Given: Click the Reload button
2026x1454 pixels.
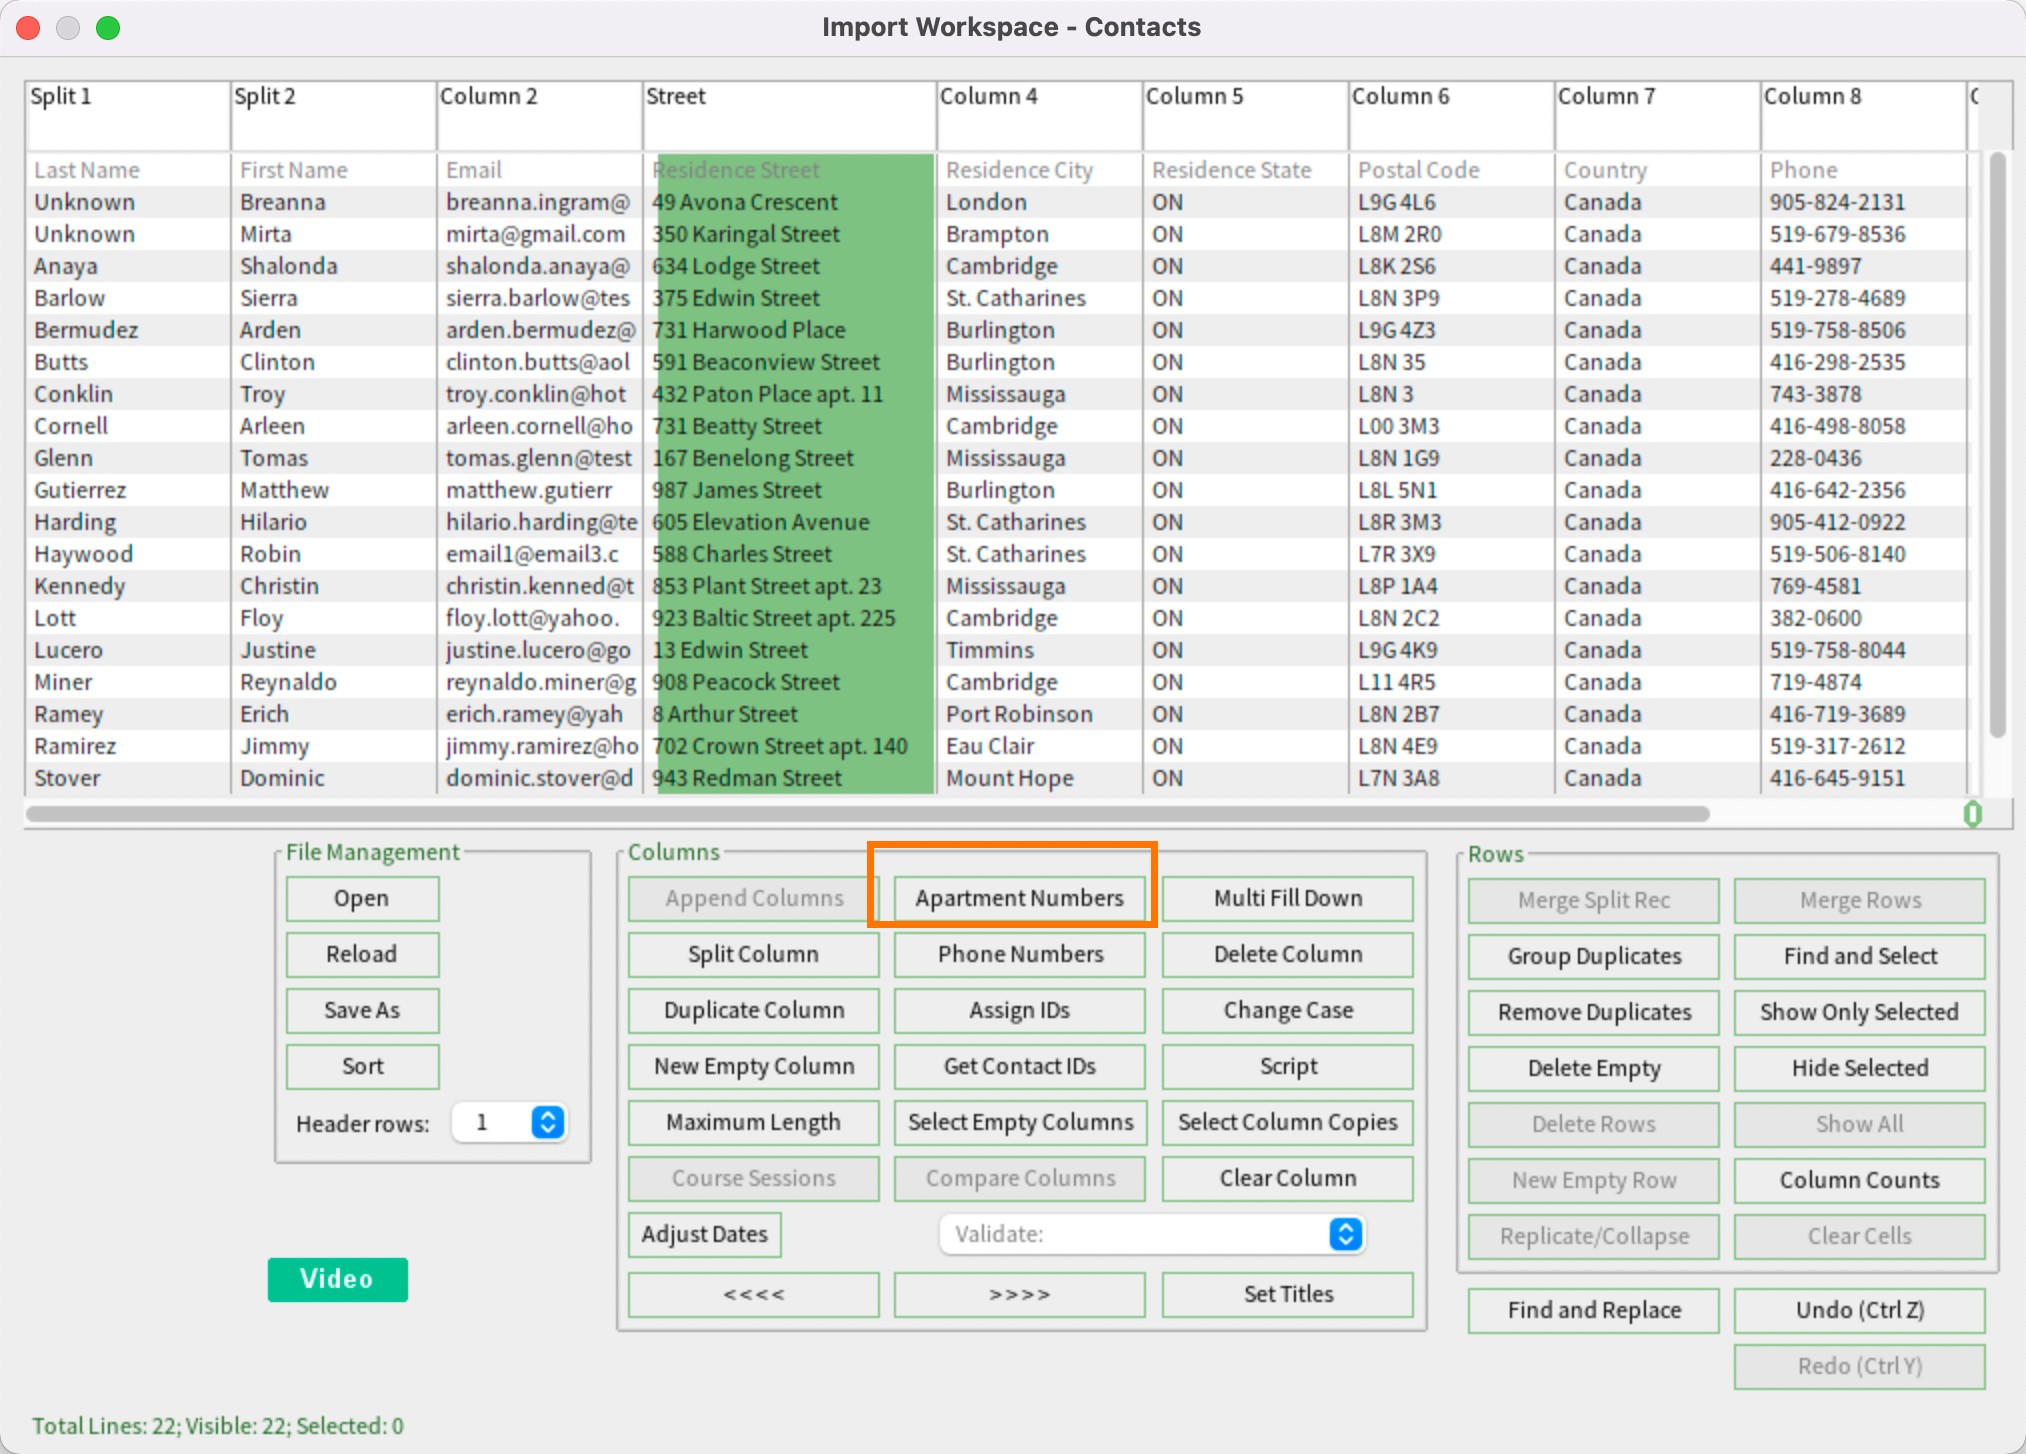Looking at the screenshot, I should (x=362, y=954).
